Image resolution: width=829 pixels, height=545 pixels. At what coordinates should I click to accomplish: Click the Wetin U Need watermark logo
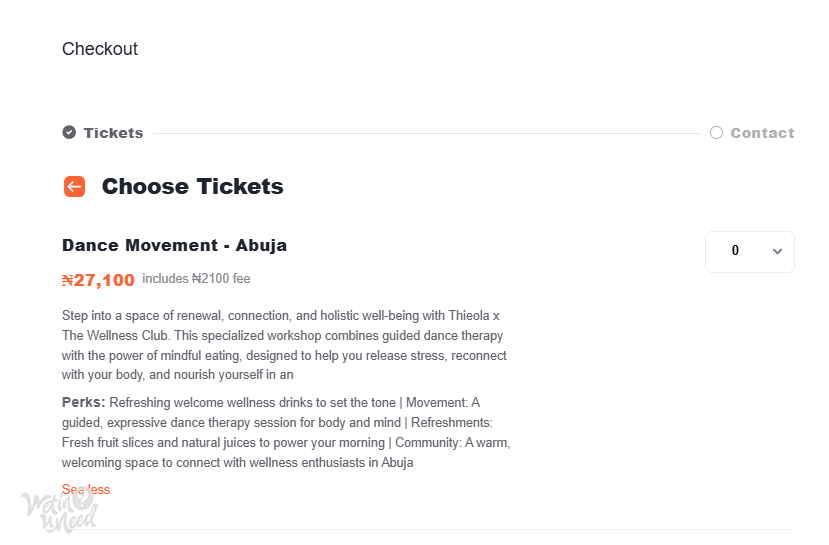pos(60,509)
